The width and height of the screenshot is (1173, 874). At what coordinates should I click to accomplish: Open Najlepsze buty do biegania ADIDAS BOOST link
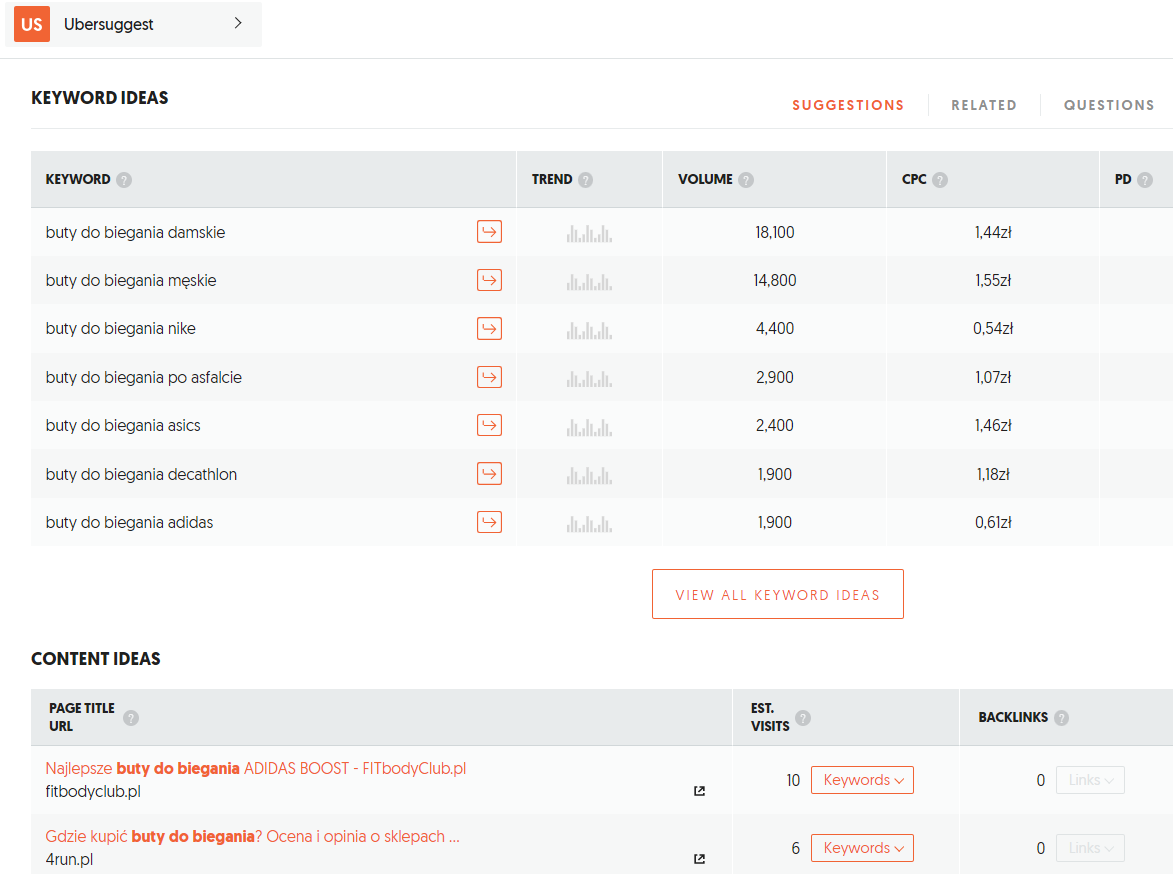(x=256, y=768)
